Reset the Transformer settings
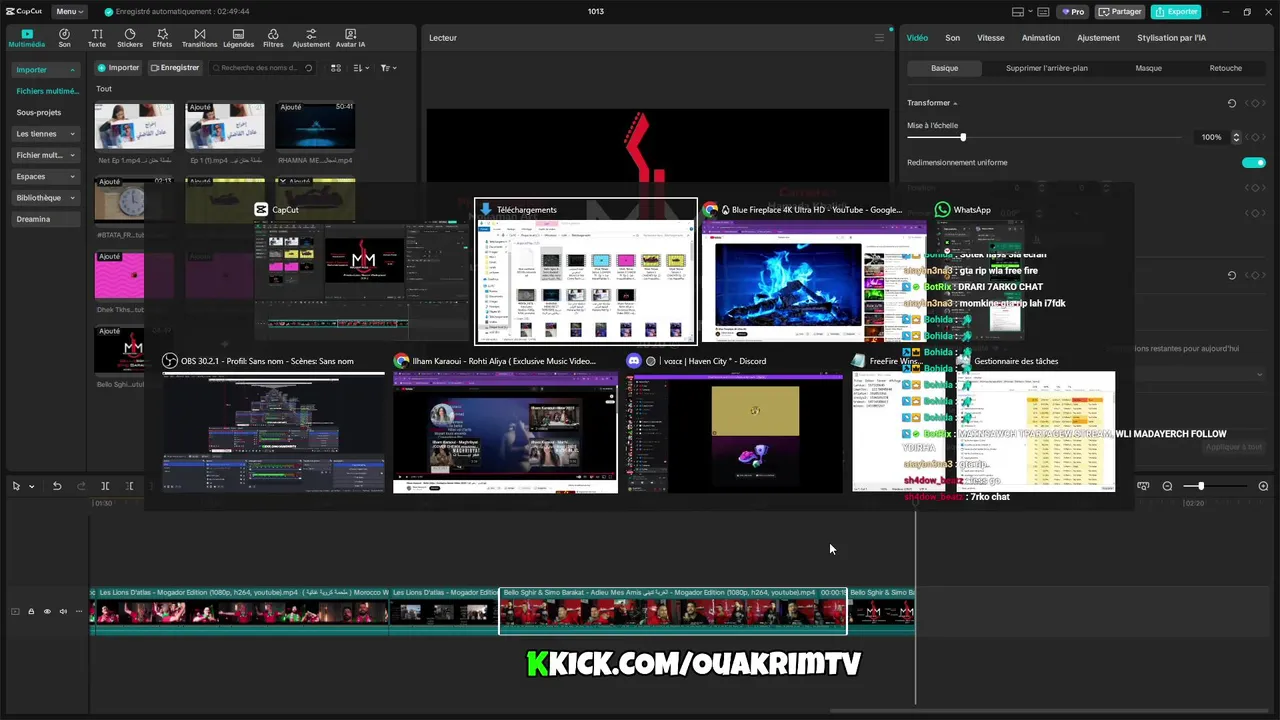1280x720 pixels. pos(1232,103)
